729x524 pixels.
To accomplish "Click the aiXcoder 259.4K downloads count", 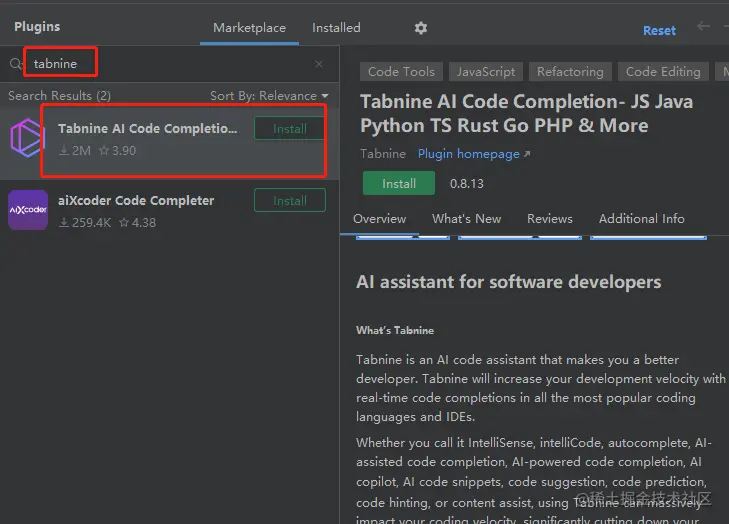I will 85,223.
